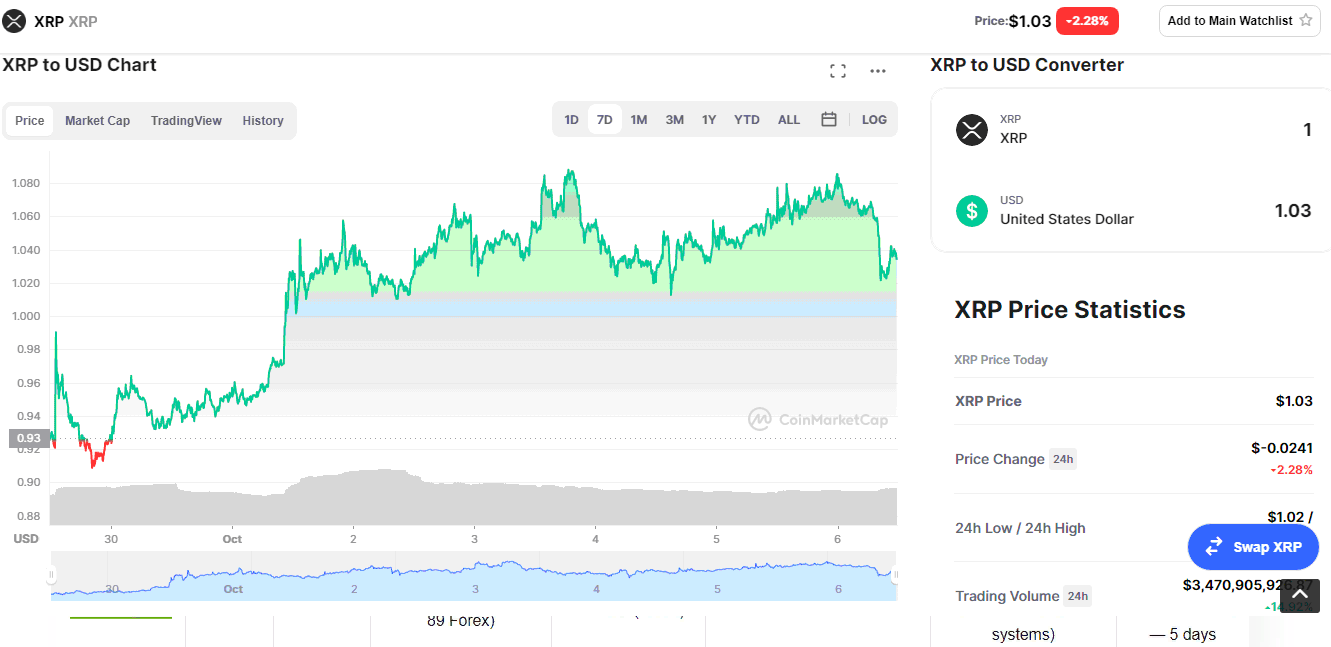1331x647 pixels.
Task: Click the -2.28% price change badge
Action: coord(1087,21)
